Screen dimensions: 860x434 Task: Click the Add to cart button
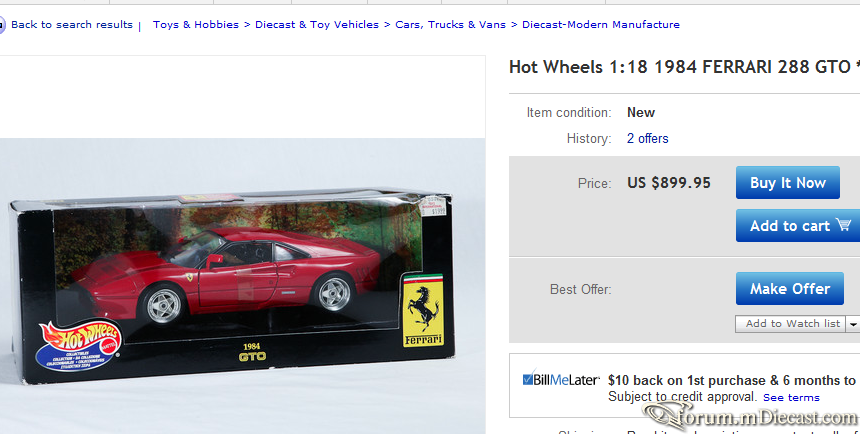click(x=798, y=226)
